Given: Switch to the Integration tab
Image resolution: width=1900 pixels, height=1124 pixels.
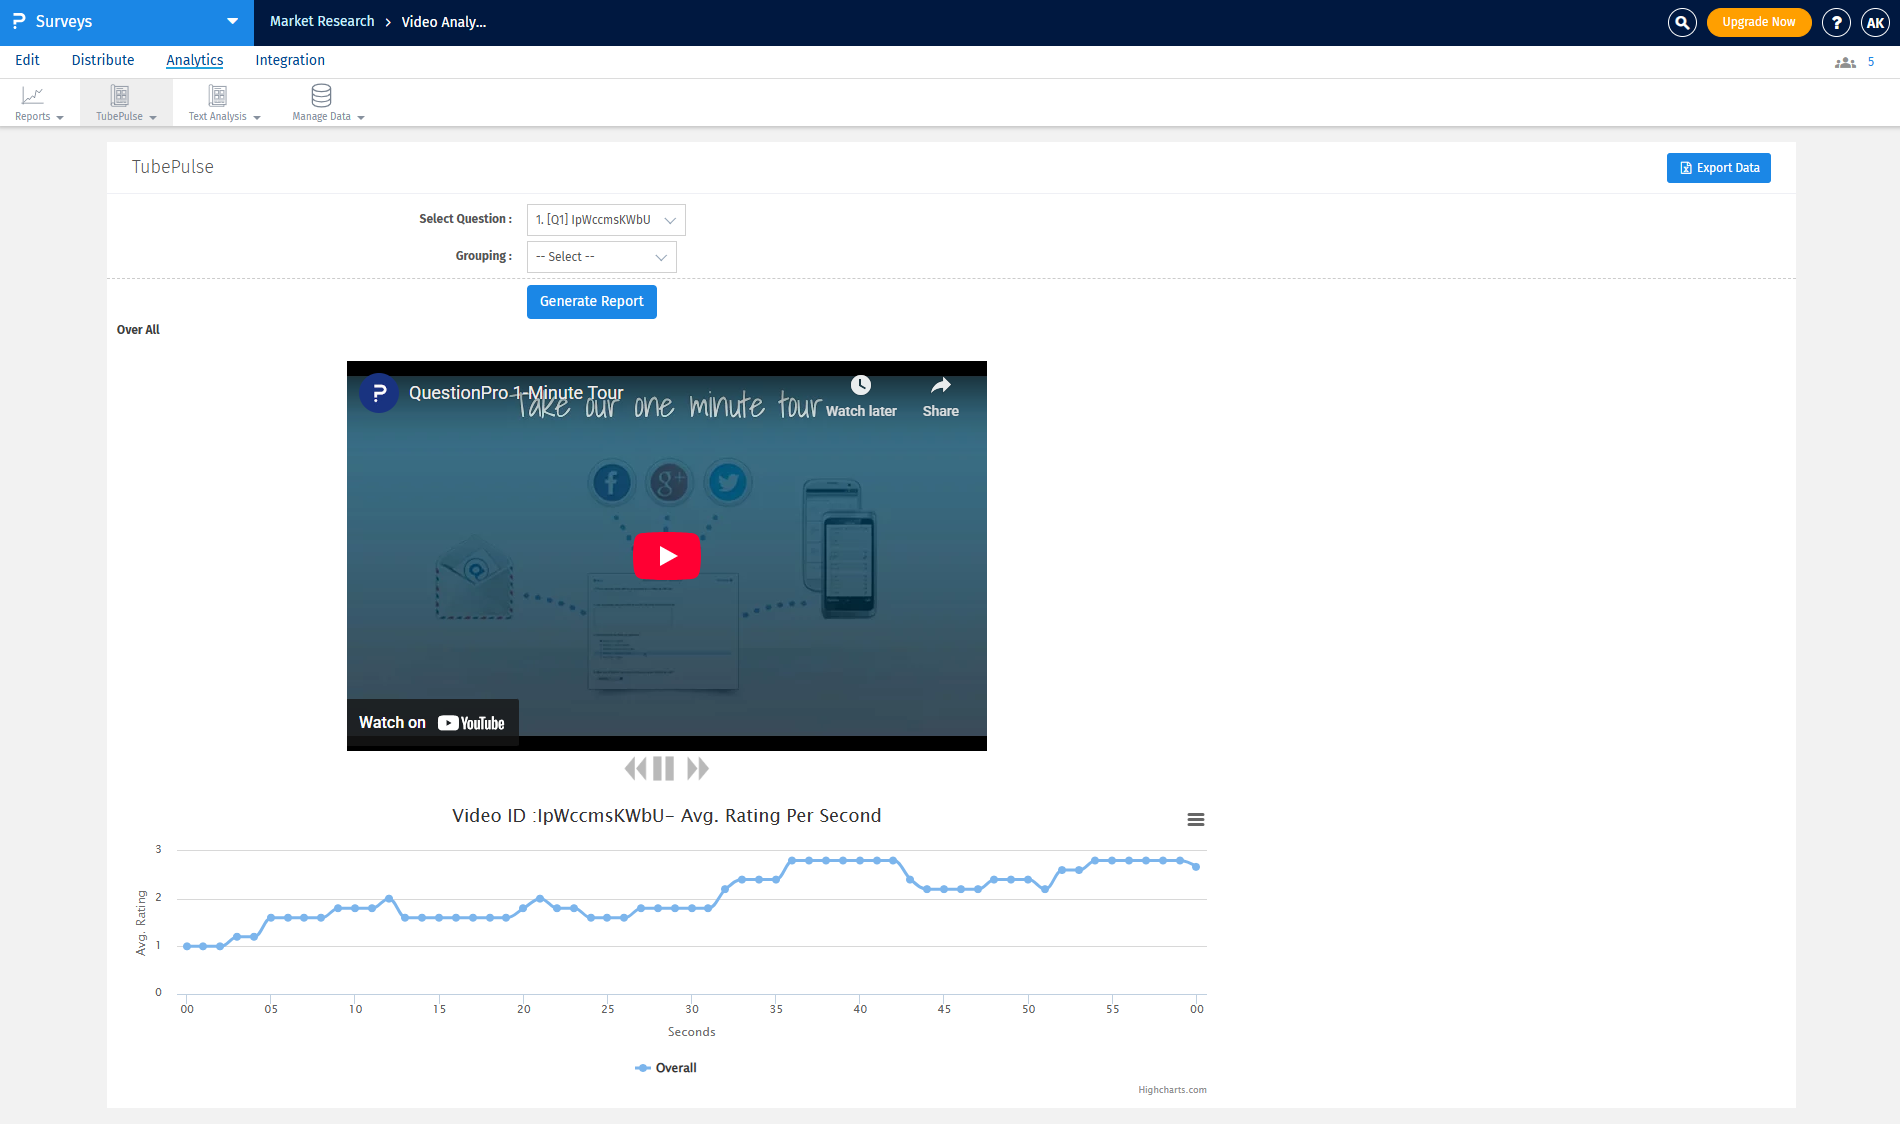Looking at the screenshot, I should point(290,60).
